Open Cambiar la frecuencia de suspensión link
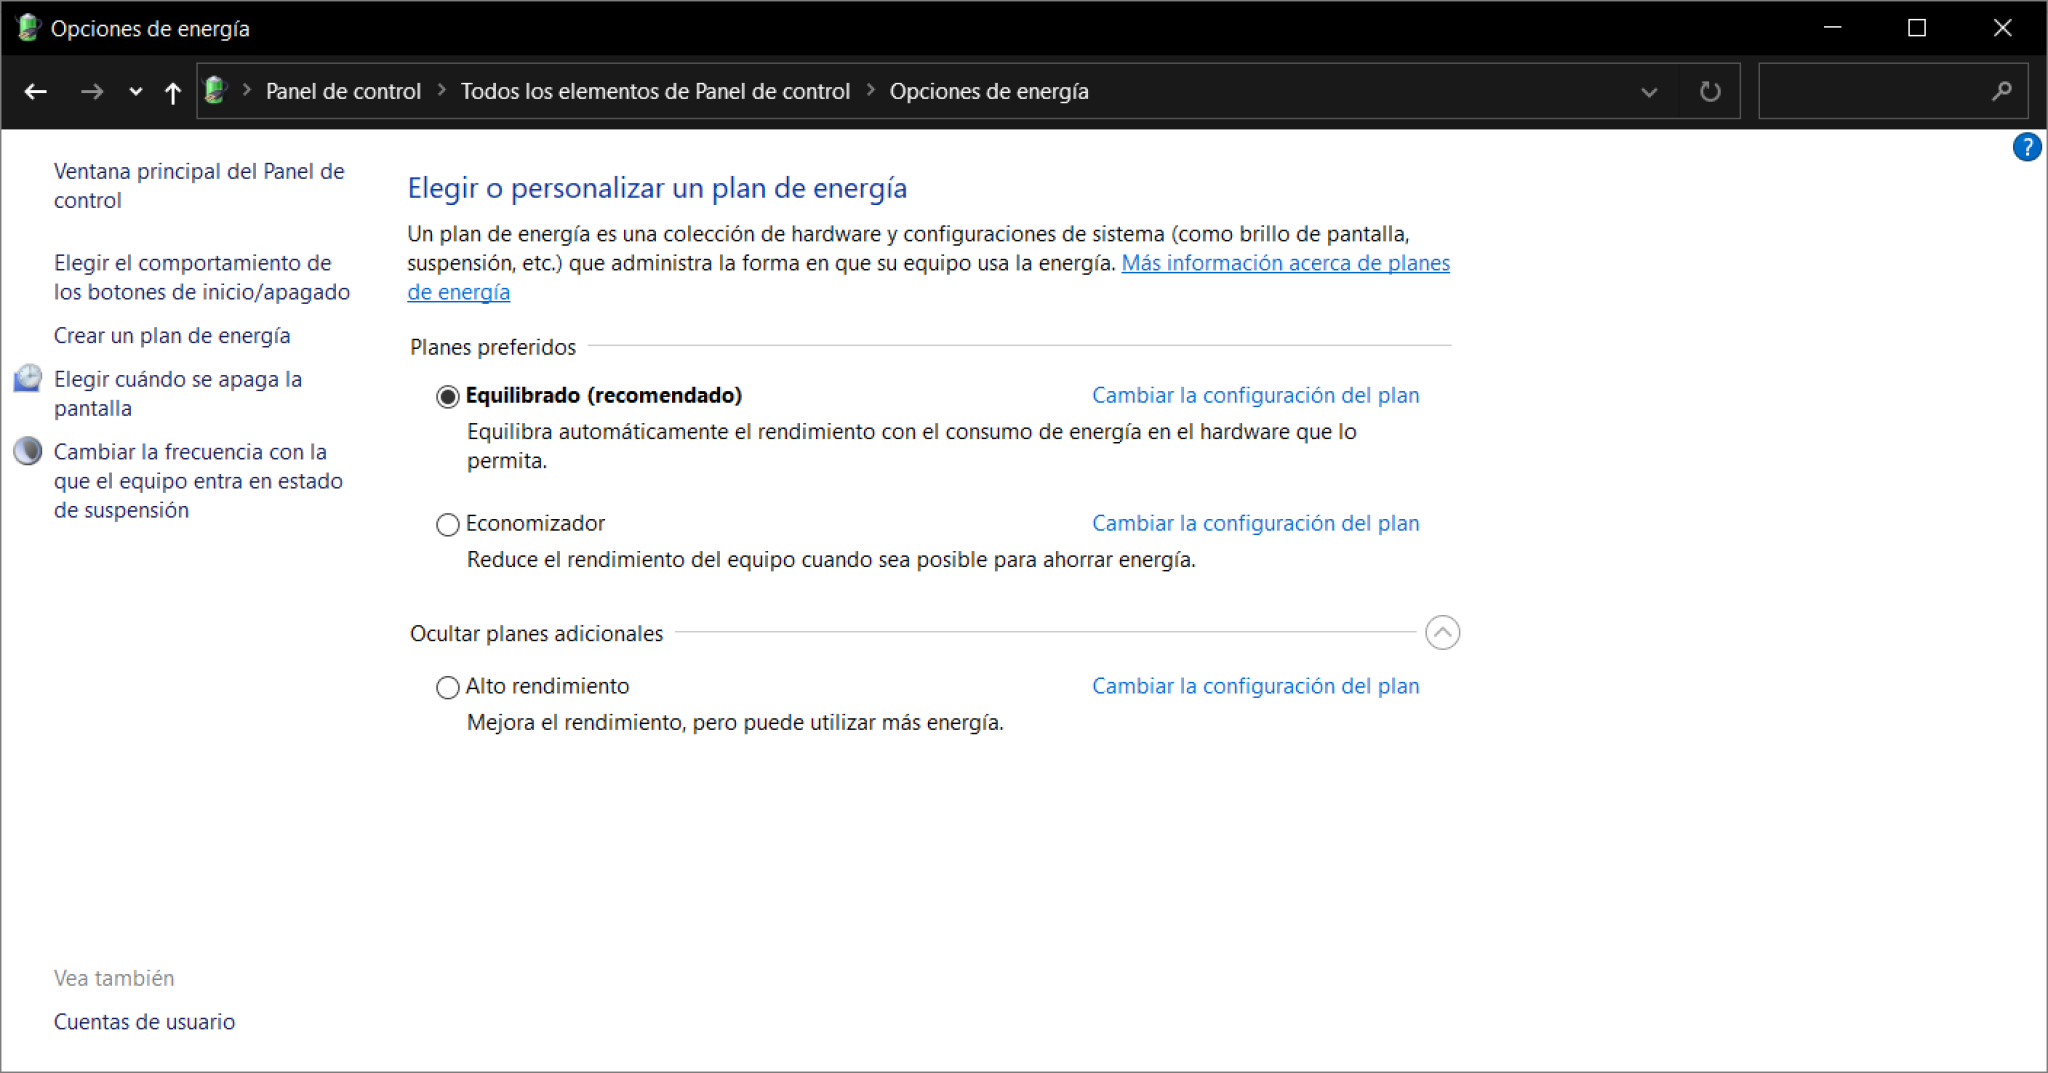Screen dimensions: 2048x1073 click(x=198, y=480)
